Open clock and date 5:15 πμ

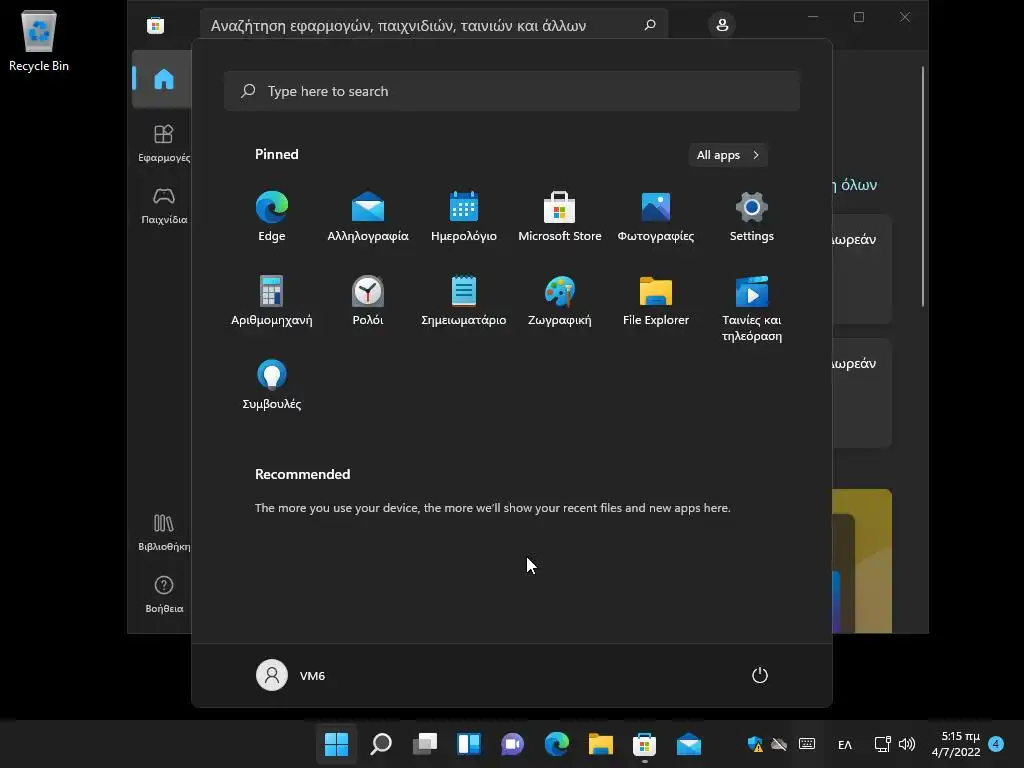[956, 744]
